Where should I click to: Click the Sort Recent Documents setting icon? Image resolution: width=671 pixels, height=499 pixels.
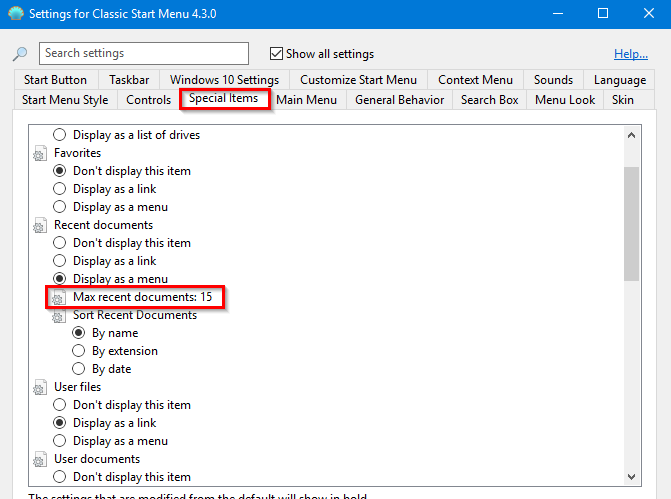60,315
